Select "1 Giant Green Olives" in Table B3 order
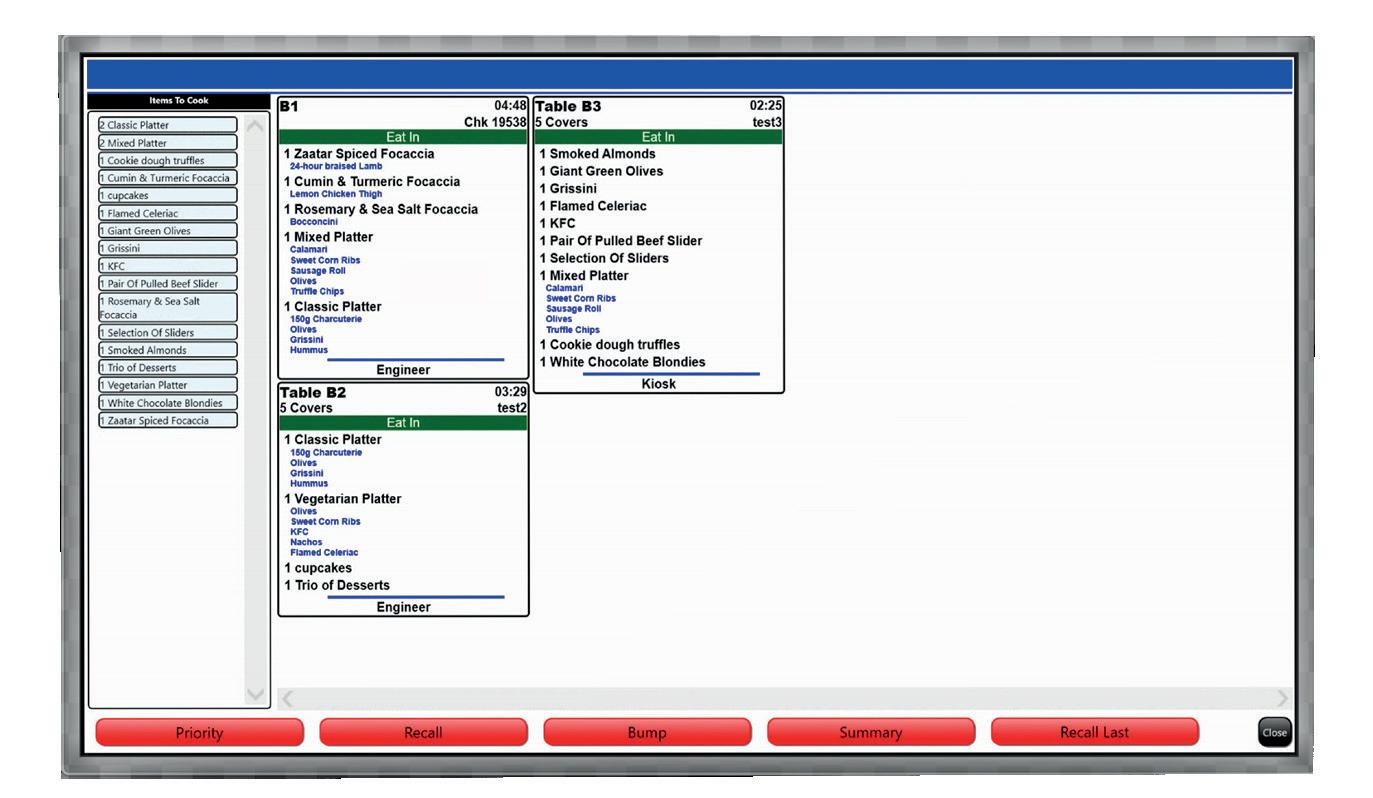The height and width of the screenshot is (798, 1373). tap(601, 171)
